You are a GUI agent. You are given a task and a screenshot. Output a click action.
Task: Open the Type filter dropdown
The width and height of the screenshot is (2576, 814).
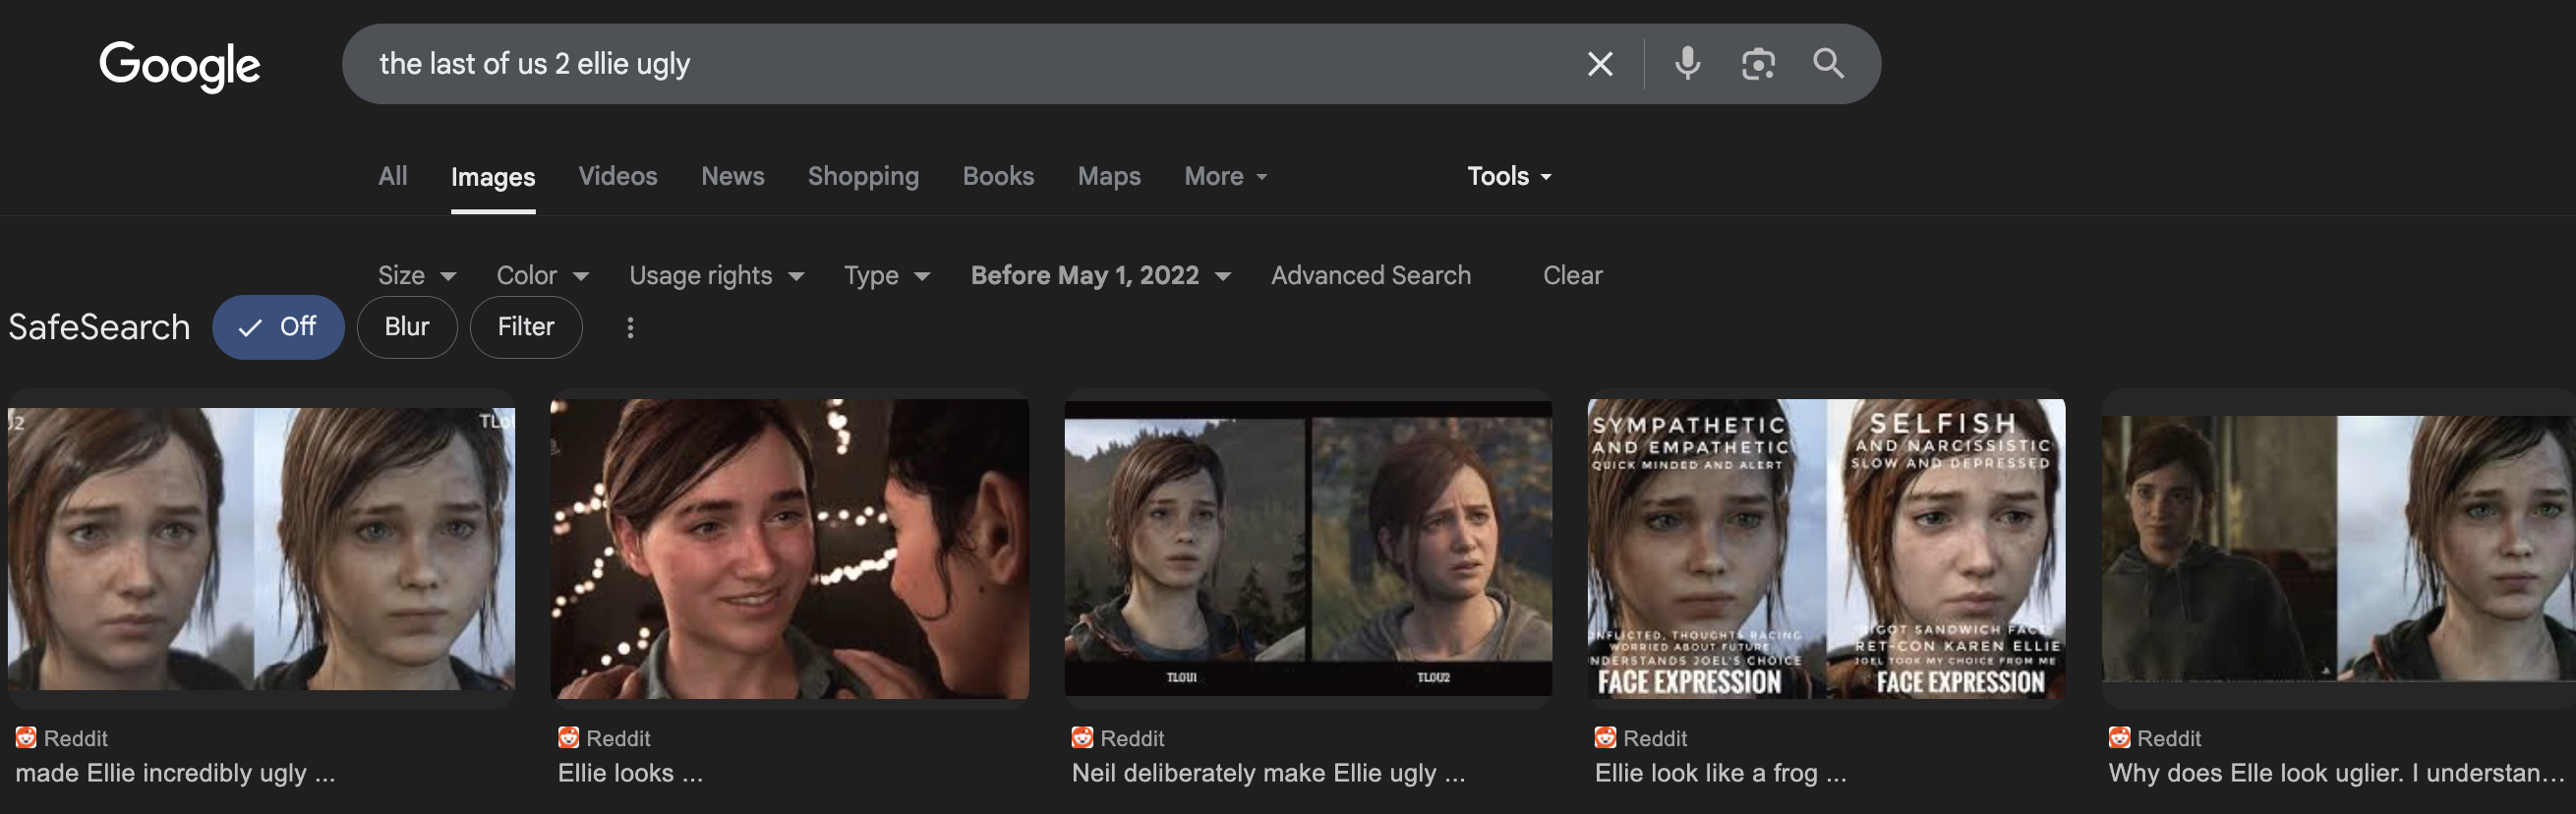click(887, 275)
